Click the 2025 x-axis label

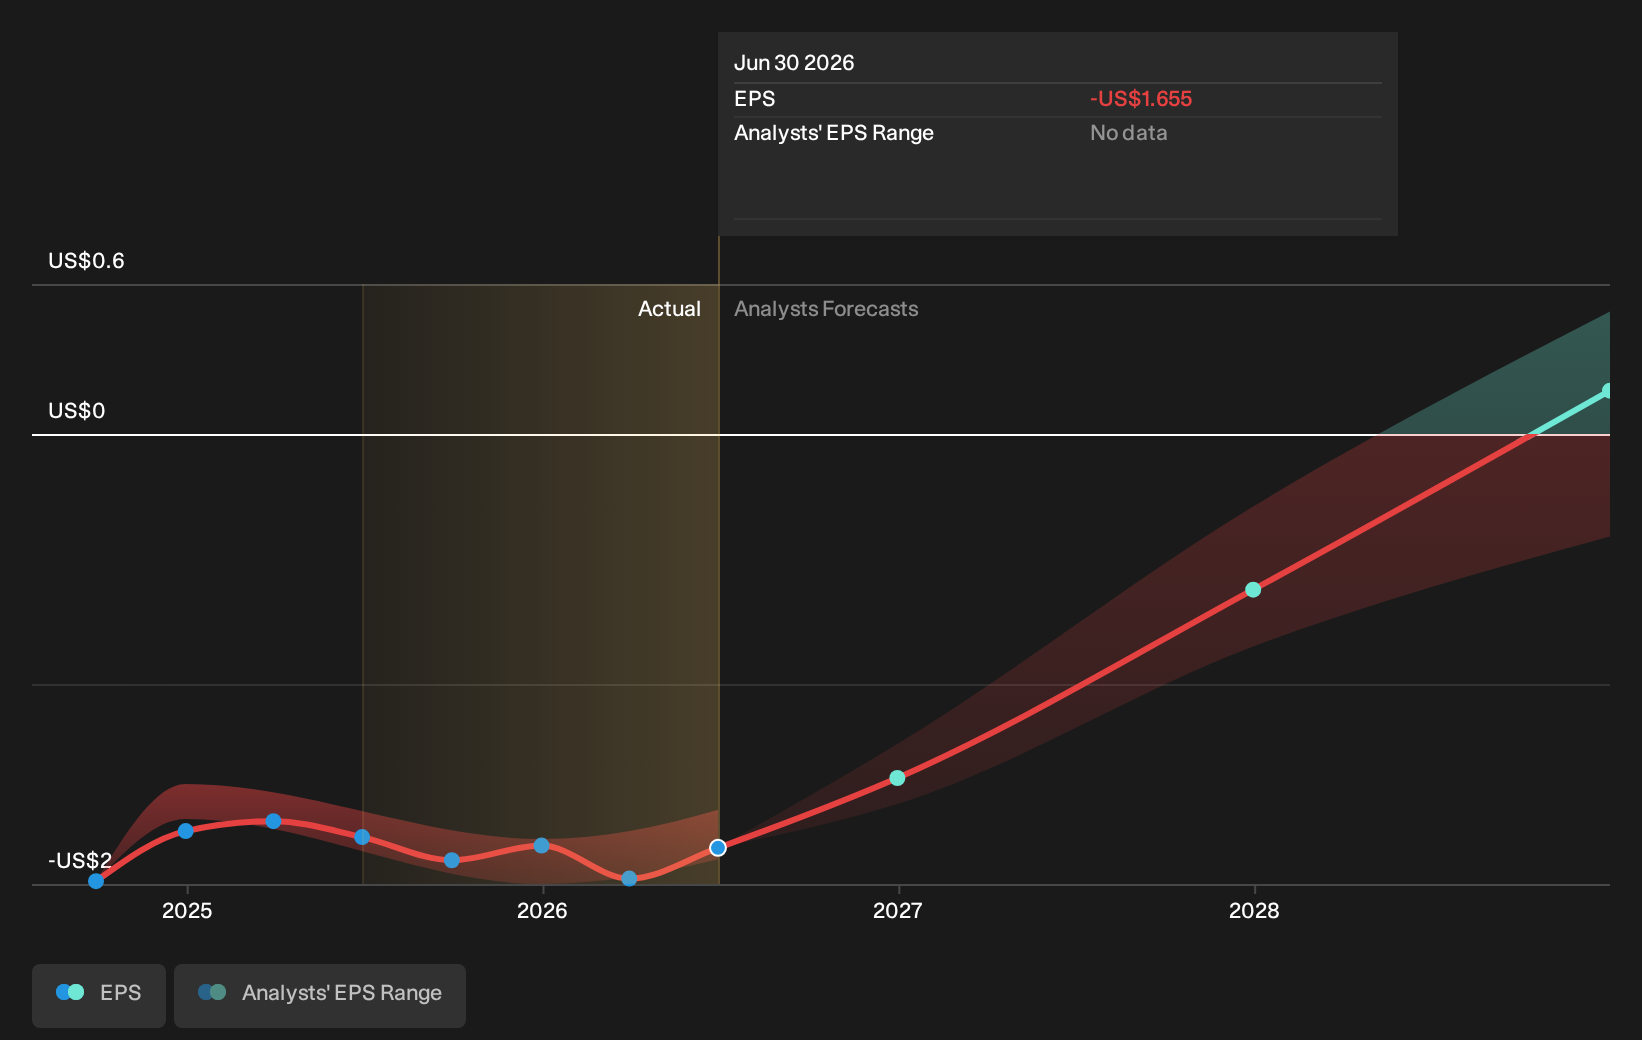187,910
